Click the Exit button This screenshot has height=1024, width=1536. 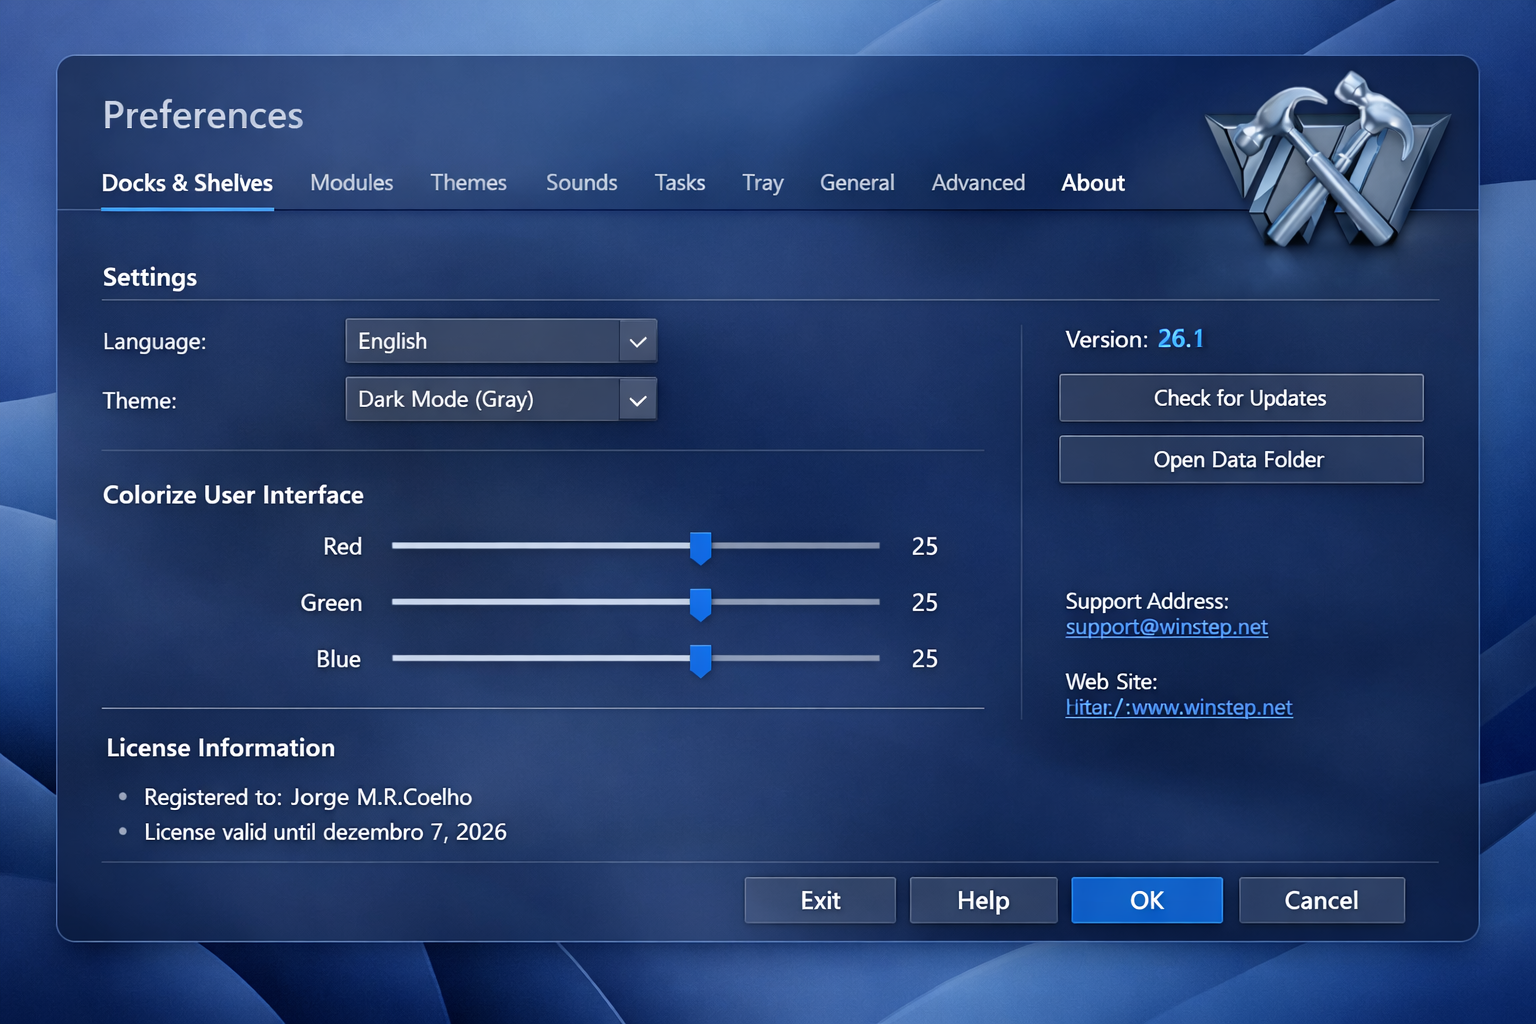click(820, 900)
